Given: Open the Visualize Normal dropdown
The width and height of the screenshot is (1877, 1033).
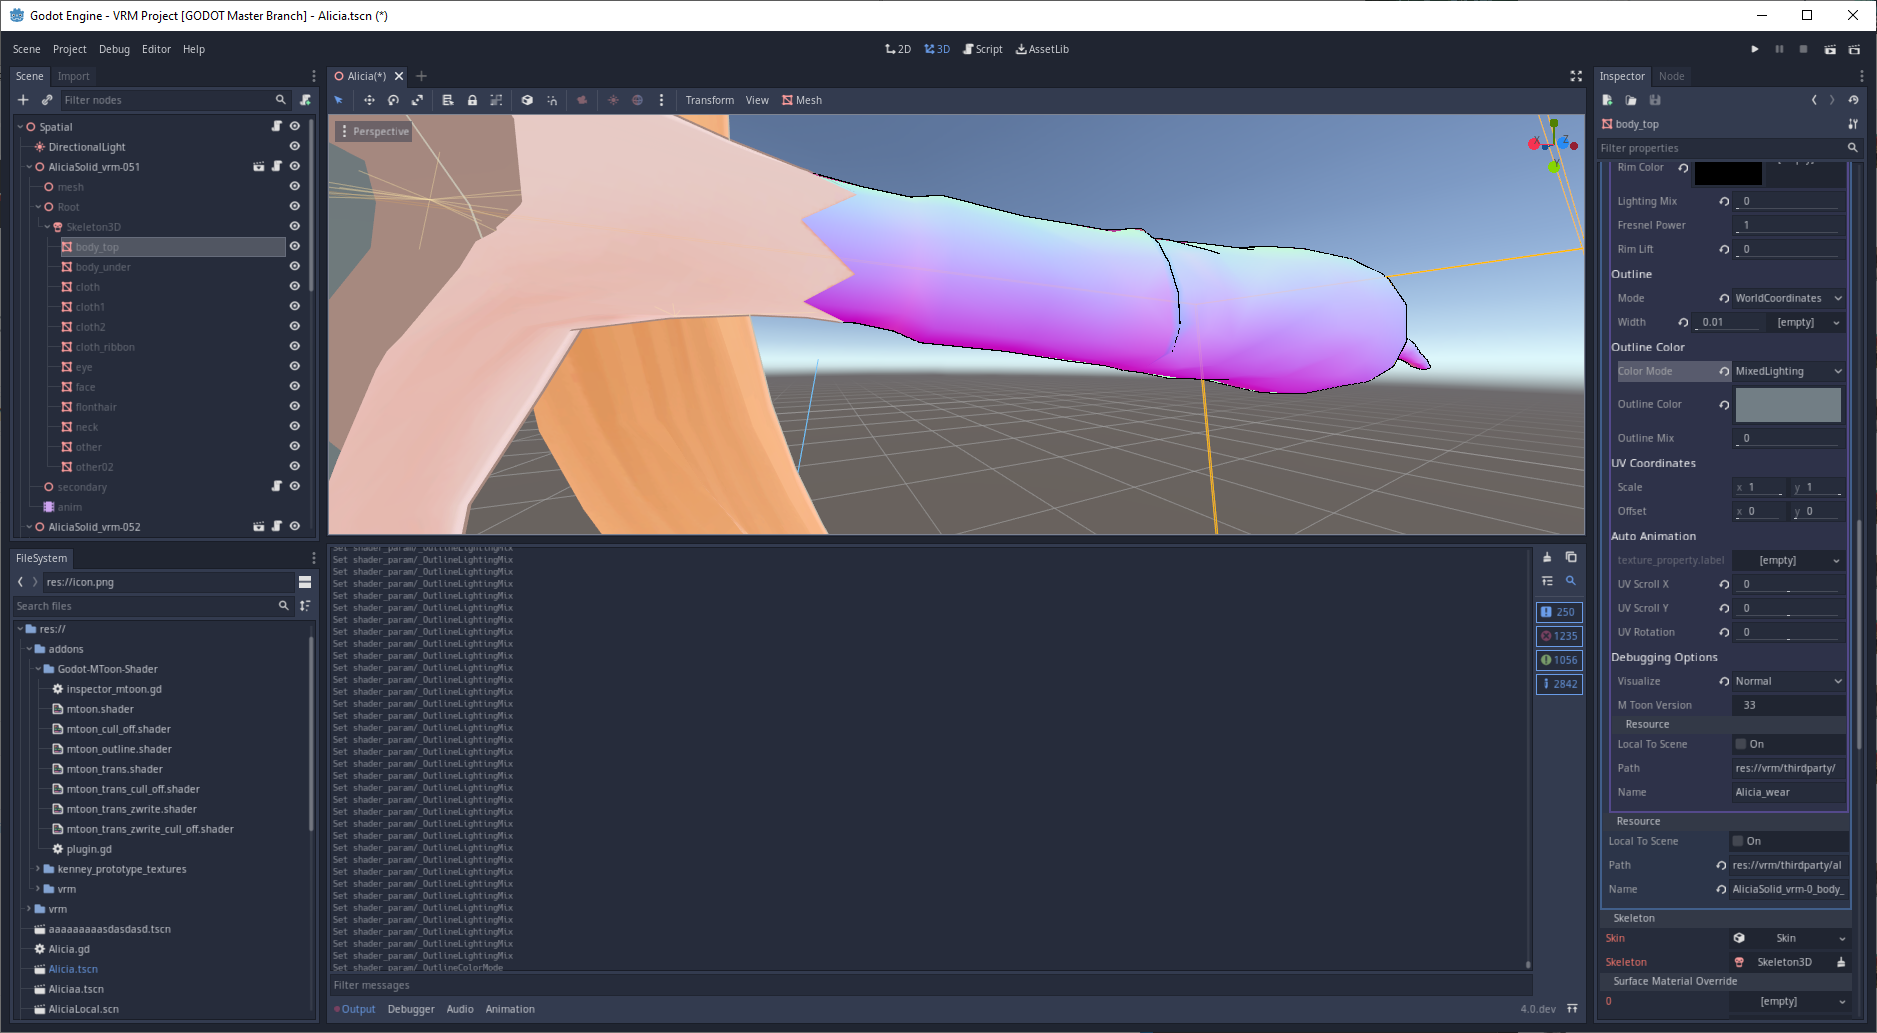Looking at the screenshot, I should point(1788,681).
